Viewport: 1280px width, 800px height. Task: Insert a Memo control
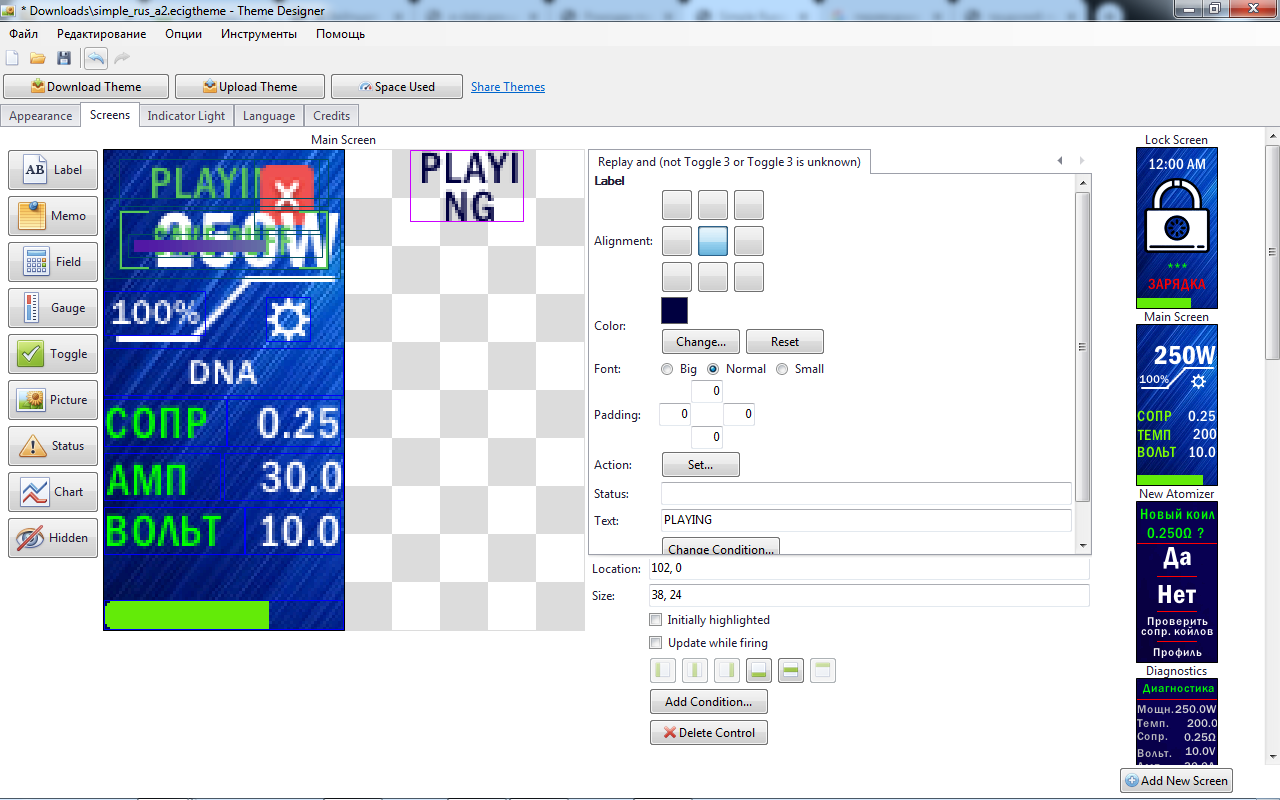54,216
